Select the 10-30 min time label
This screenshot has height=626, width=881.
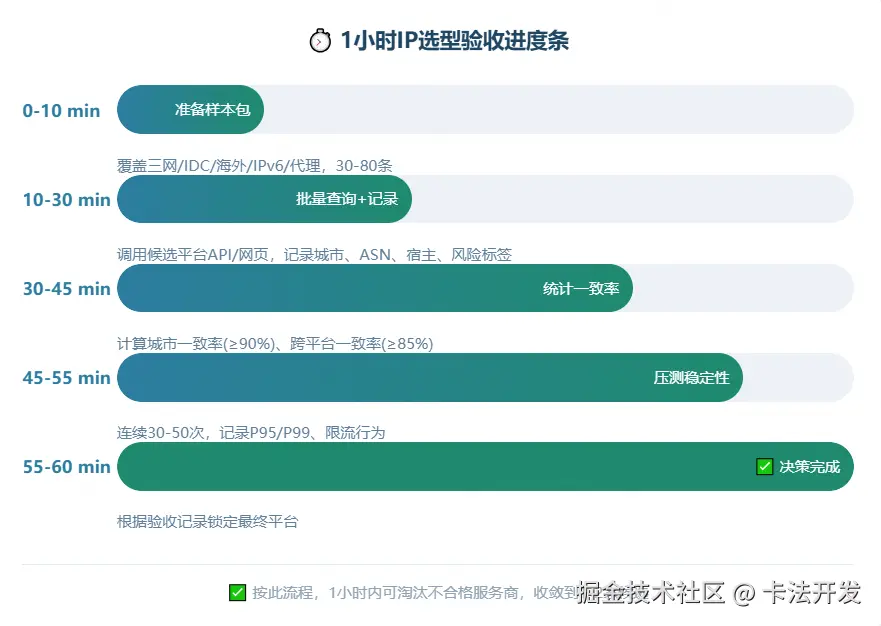(66, 199)
